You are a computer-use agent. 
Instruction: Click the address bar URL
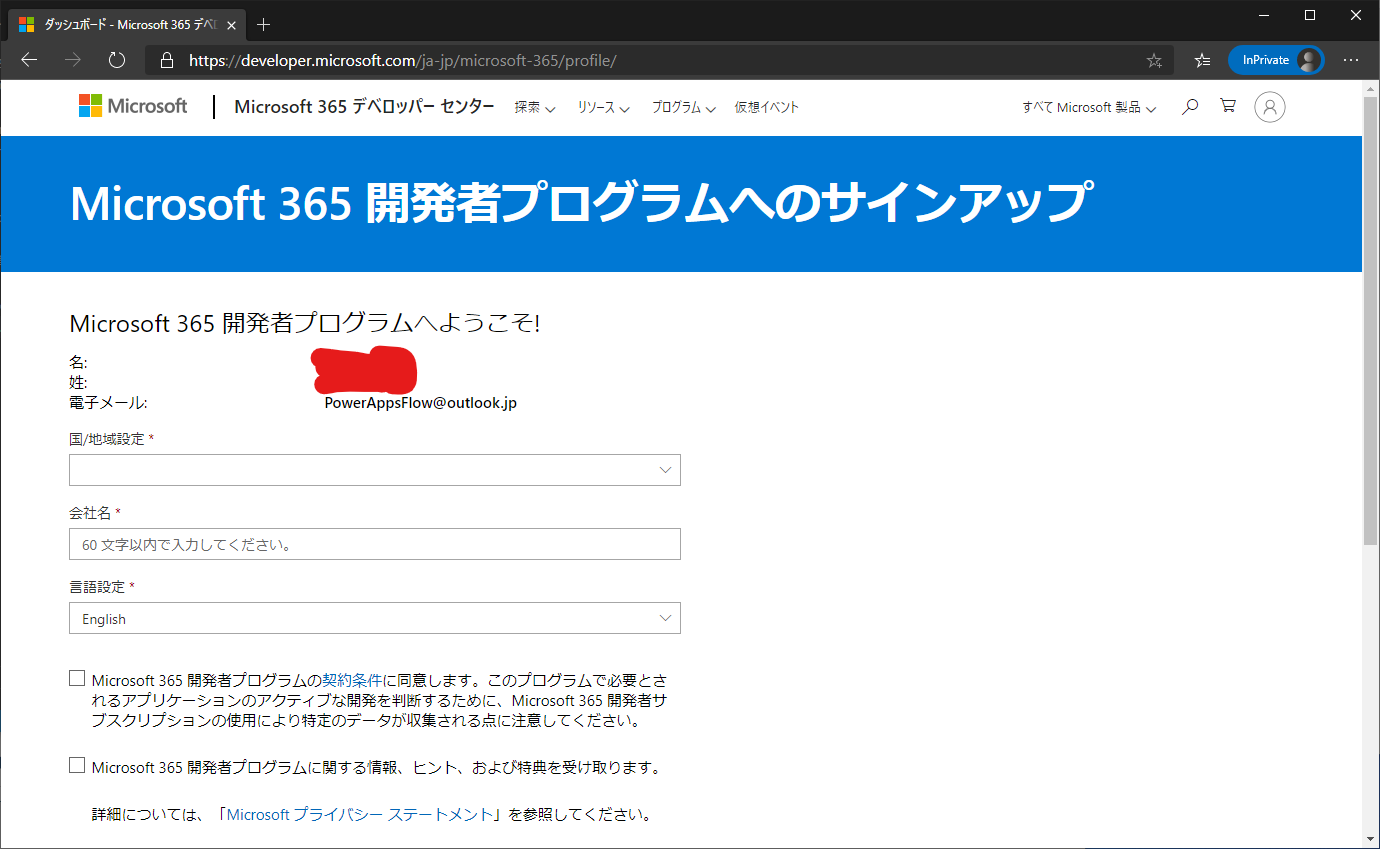(x=402, y=60)
